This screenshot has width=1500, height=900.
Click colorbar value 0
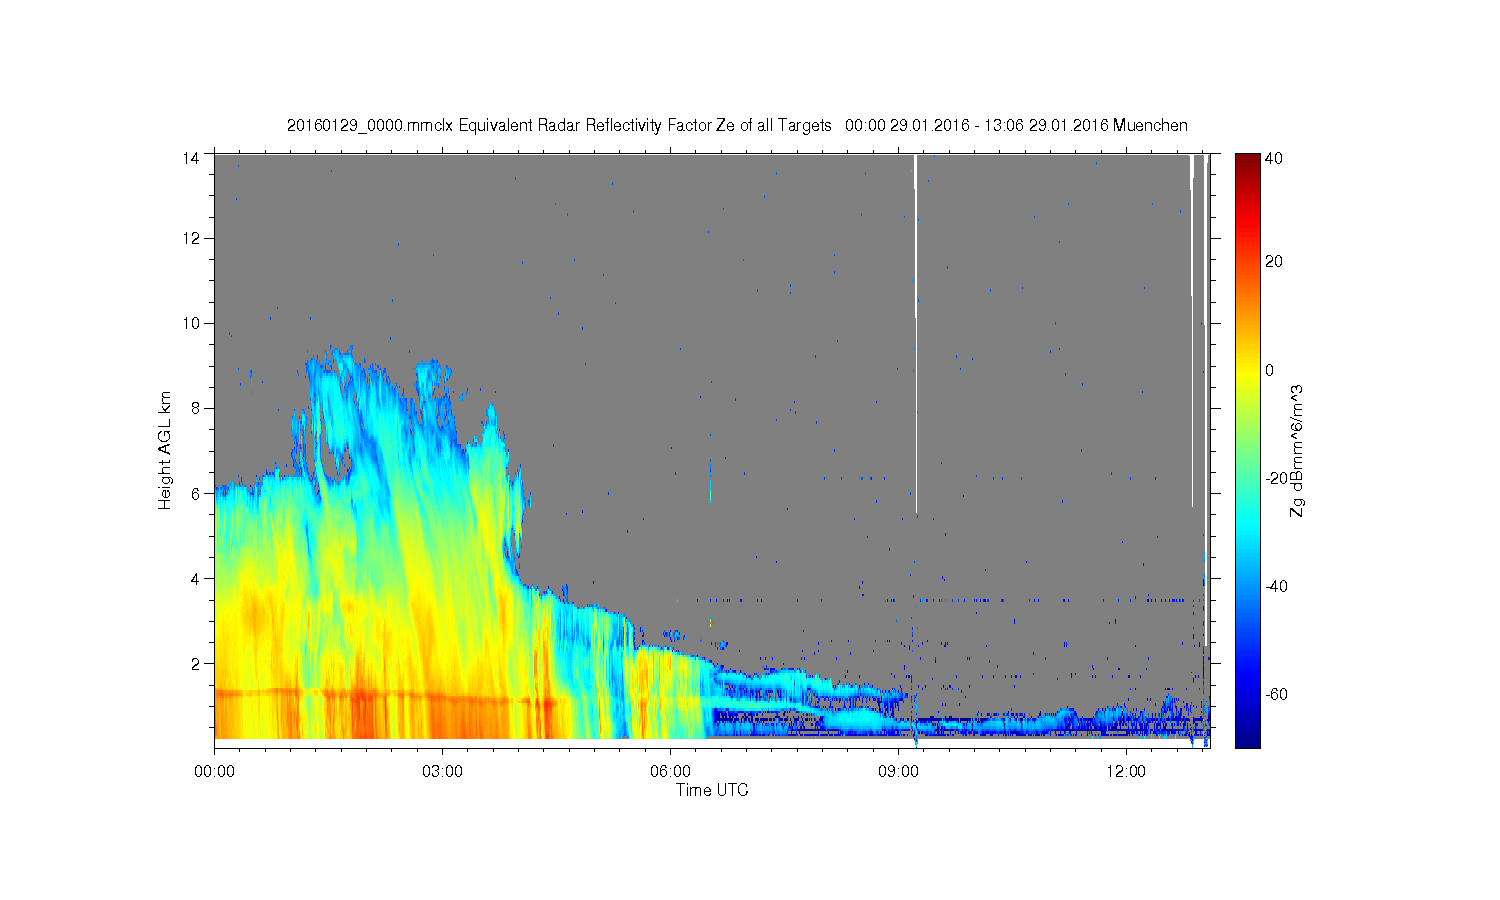pyautogui.click(x=1270, y=370)
